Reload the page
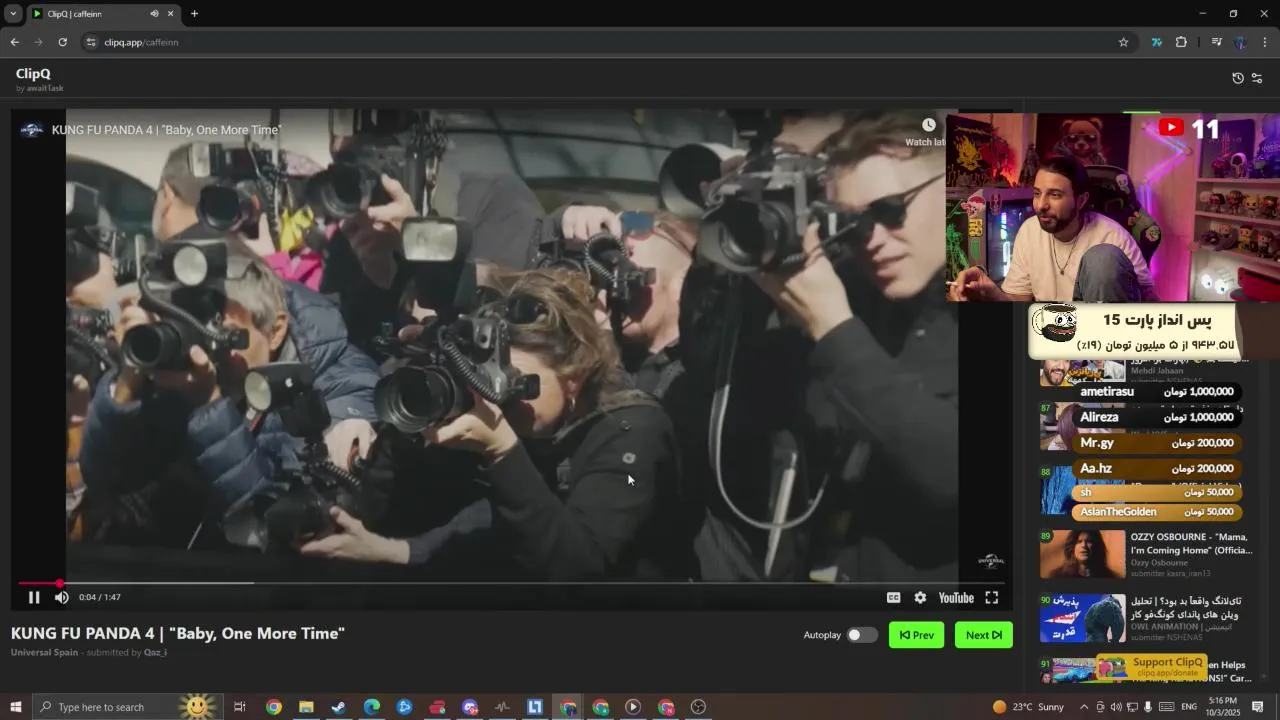The width and height of the screenshot is (1280, 720). click(62, 42)
